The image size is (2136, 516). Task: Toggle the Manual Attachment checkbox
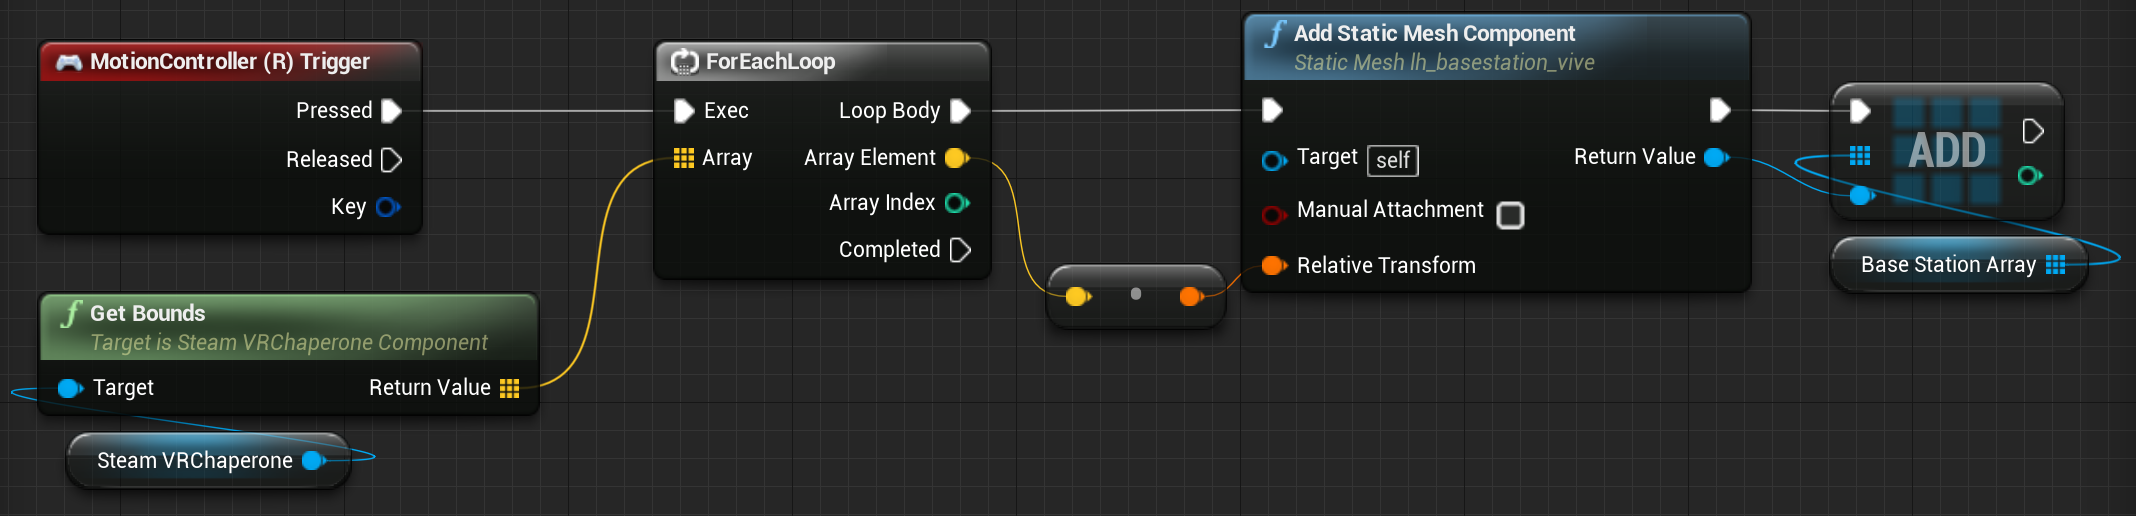1510,215
